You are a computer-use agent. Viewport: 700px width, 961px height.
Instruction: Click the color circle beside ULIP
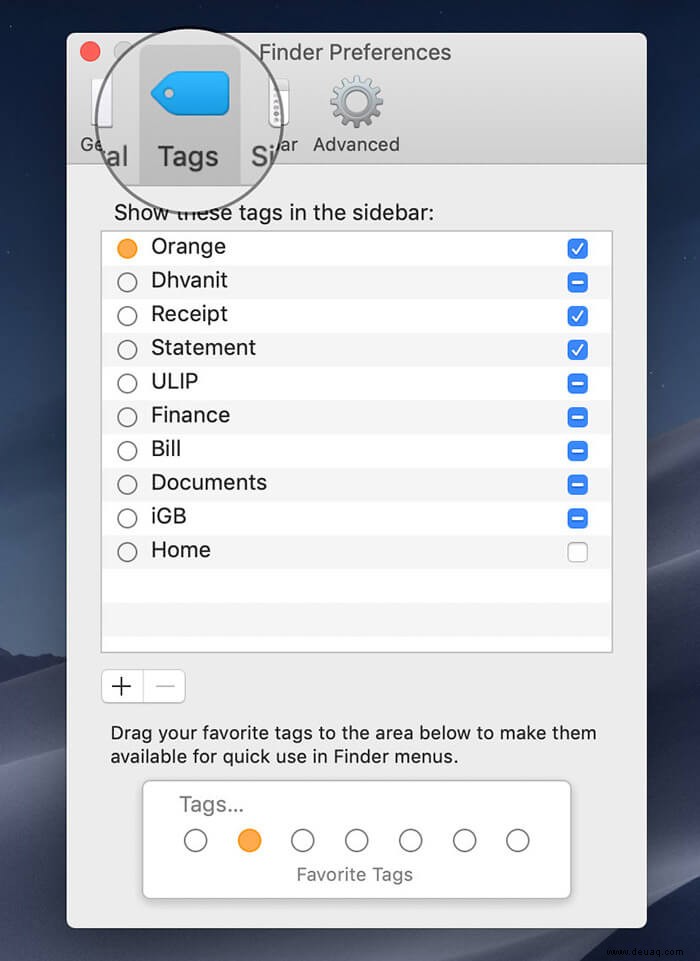[127, 383]
